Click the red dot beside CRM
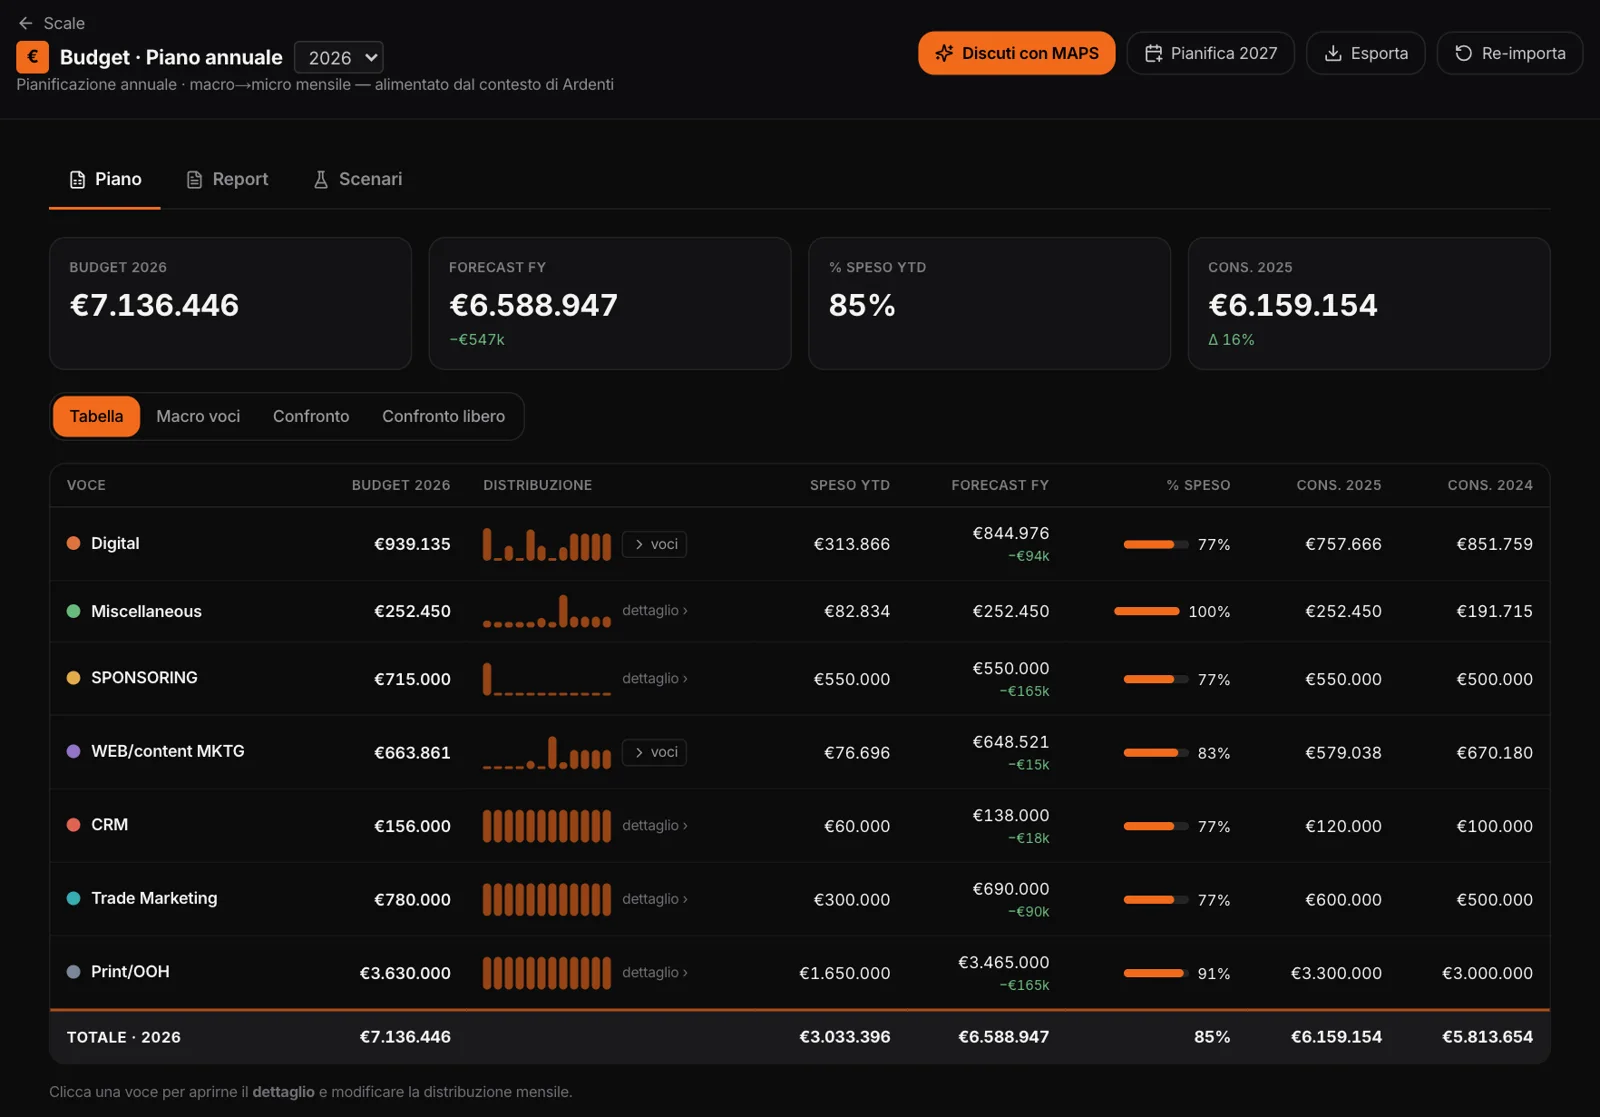This screenshot has width=1600, height=1117. (73, 825)
